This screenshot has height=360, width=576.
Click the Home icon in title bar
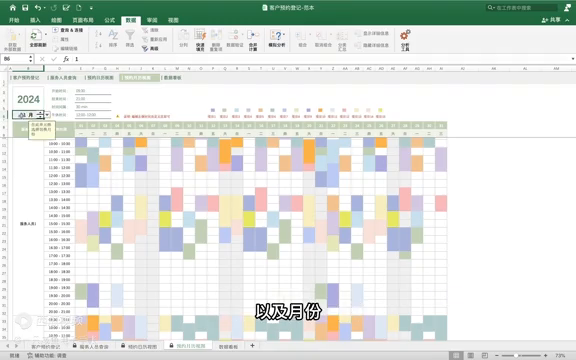(x=12, y=7)
